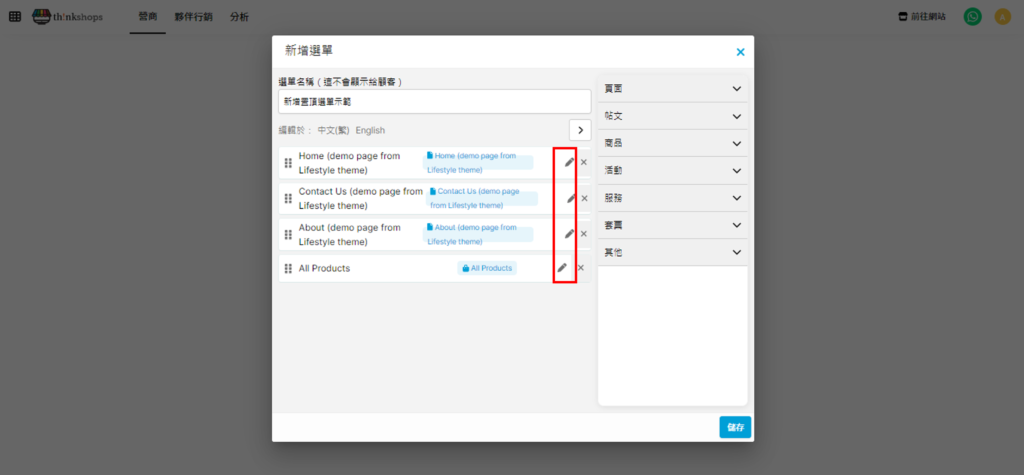Expand the 商品 section
Viewport: 1024px width, 475px height.
[x=673, y=144]
